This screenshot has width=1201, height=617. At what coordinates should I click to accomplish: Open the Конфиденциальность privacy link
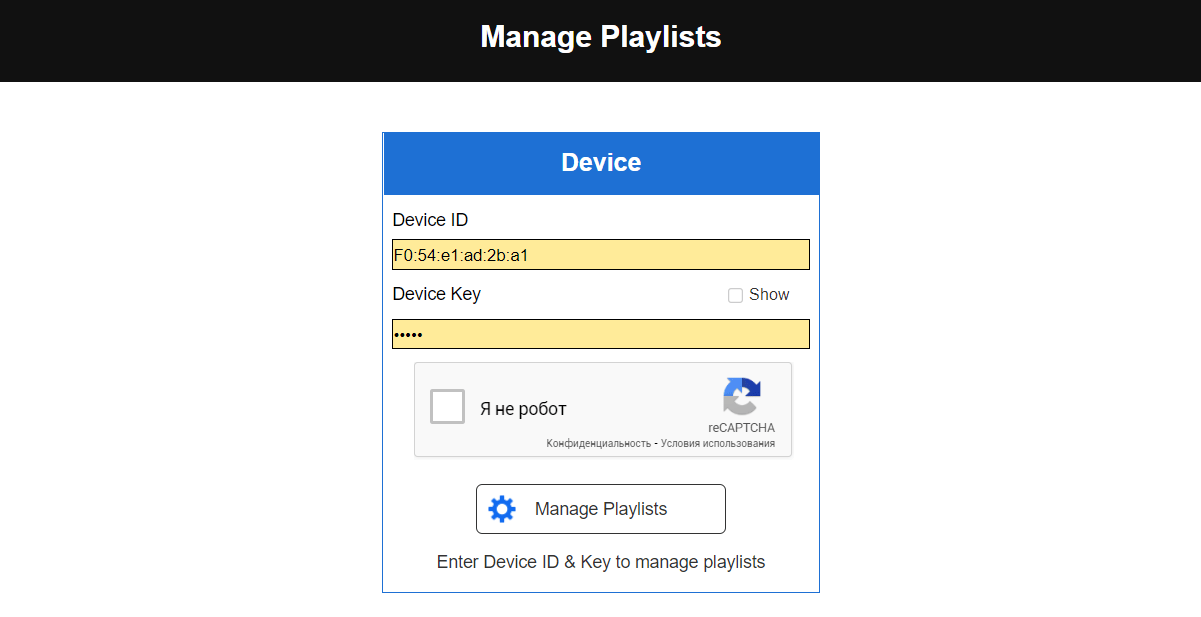(x=598, y=443)
